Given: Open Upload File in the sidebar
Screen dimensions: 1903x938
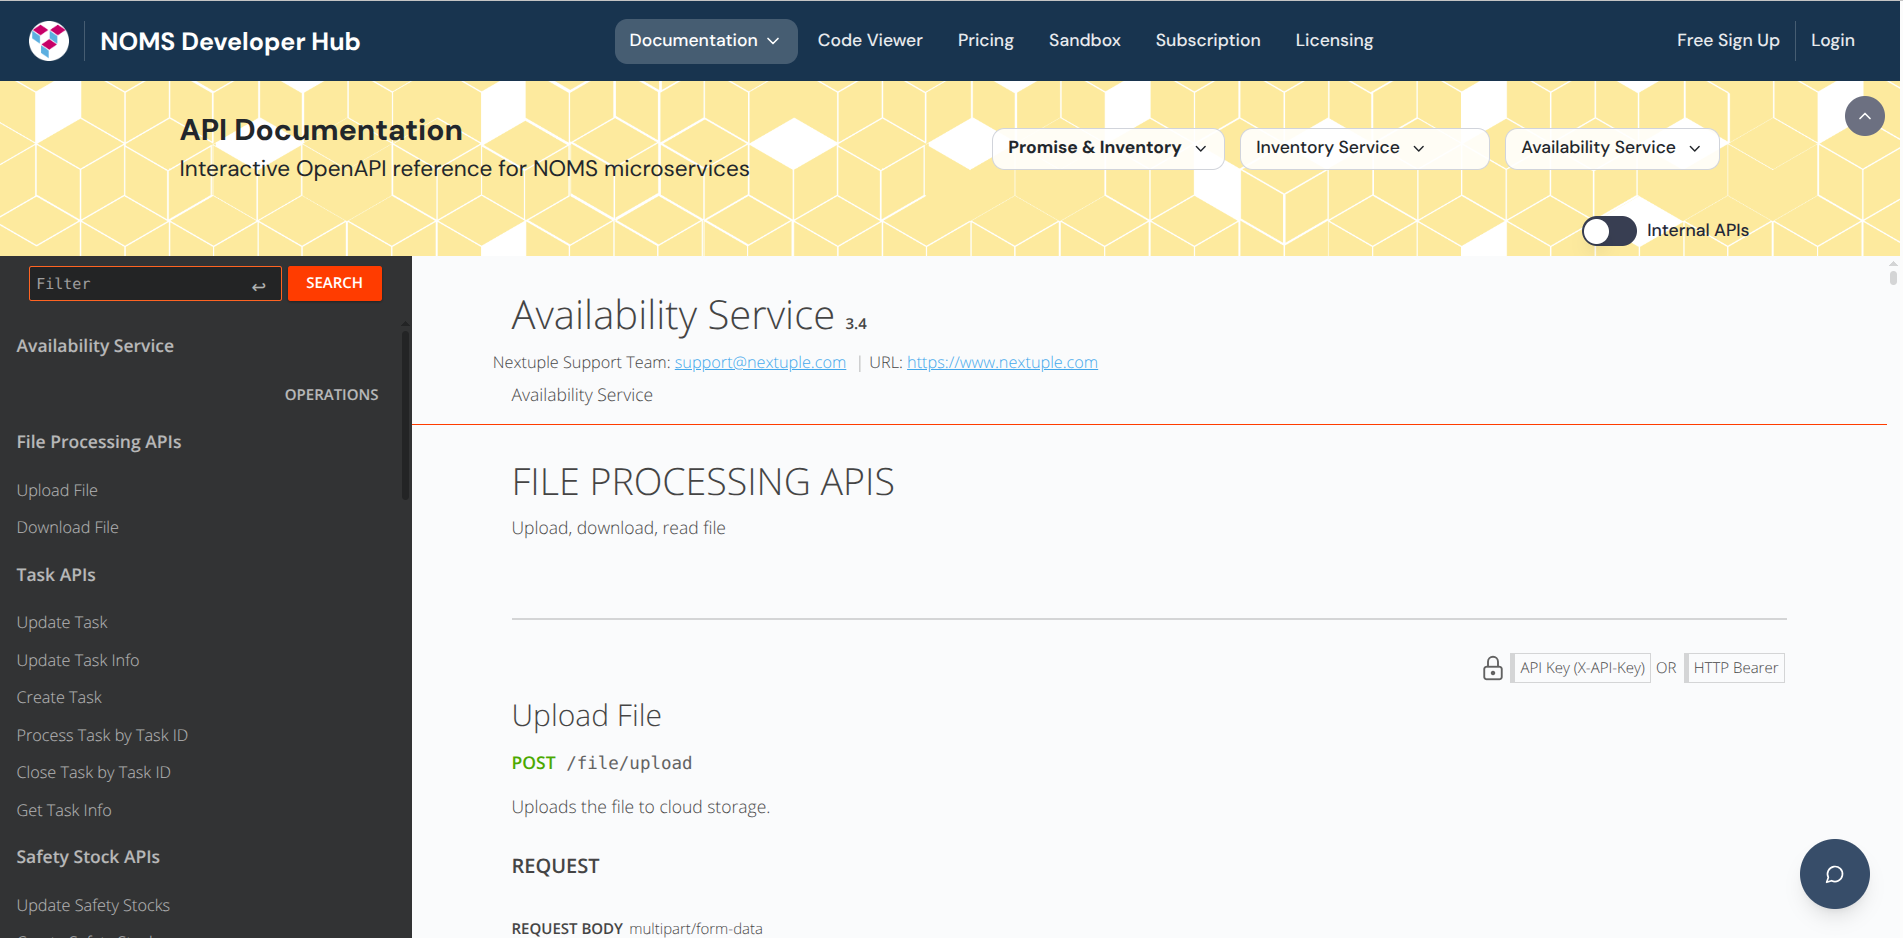Looking at the screenshot, I should (57, 491).
